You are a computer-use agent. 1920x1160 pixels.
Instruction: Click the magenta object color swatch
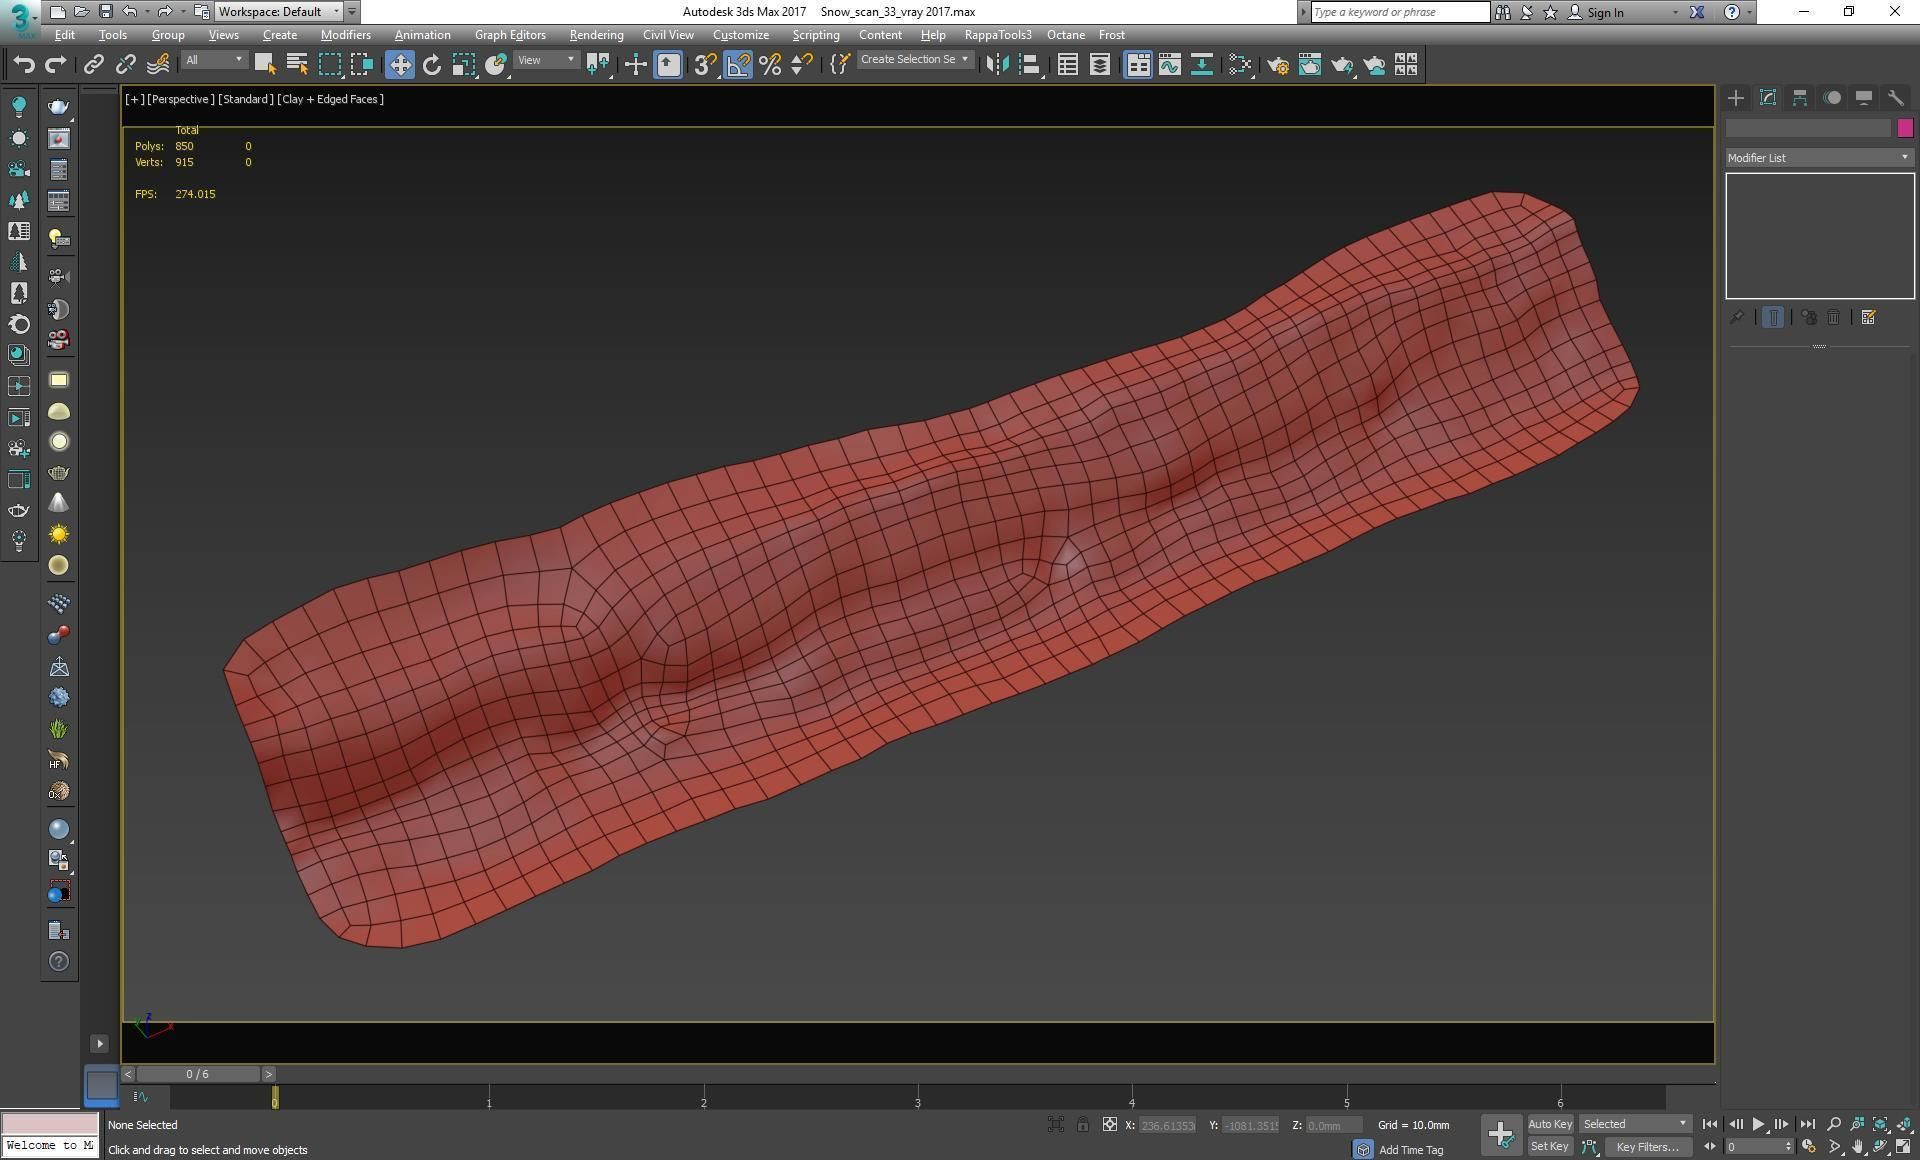1904,128
